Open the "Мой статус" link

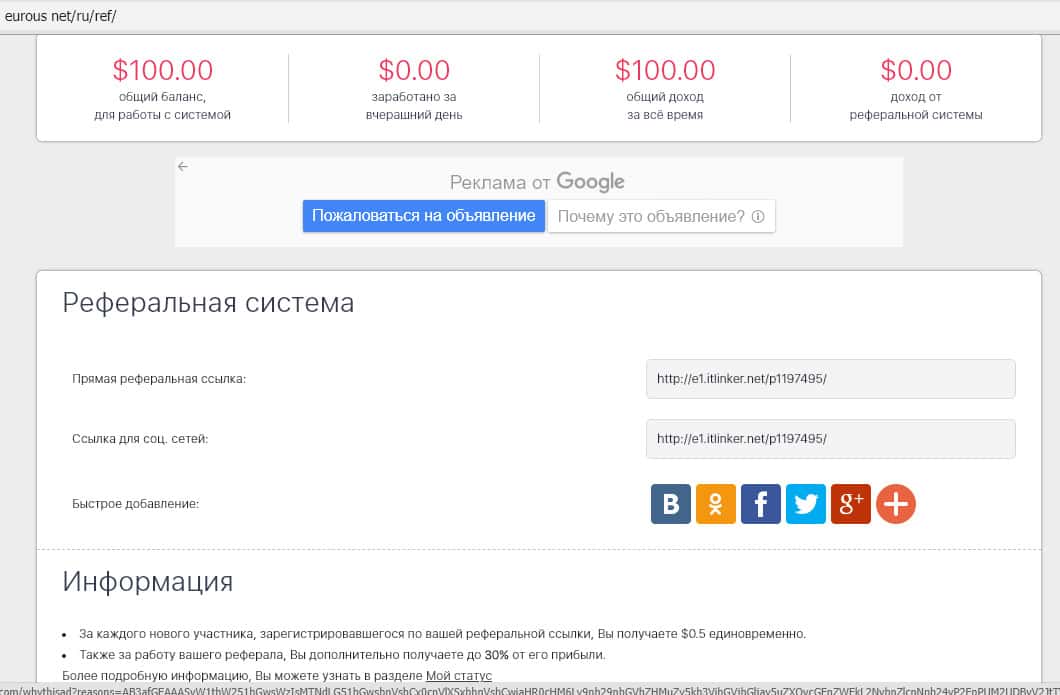point(459,676)
